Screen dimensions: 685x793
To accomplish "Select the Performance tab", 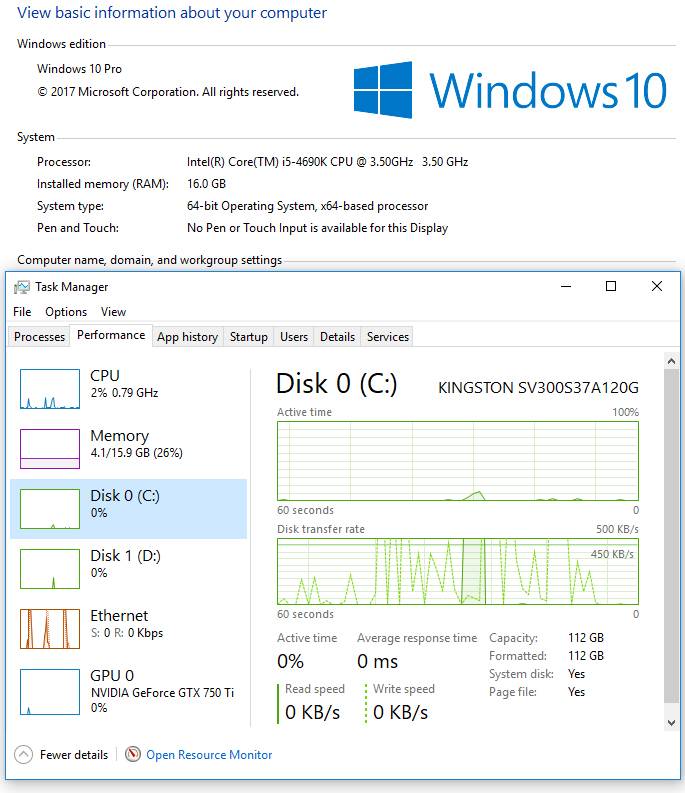I will coord(111,335).
